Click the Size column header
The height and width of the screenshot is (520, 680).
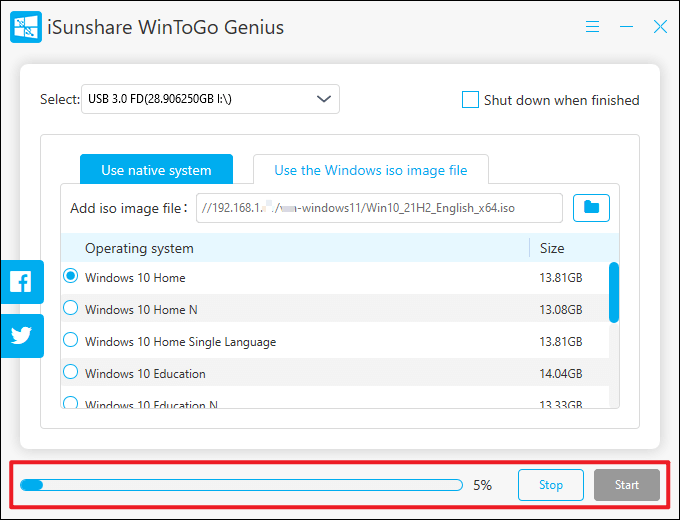pyautogui.click(x=552, y=249)
